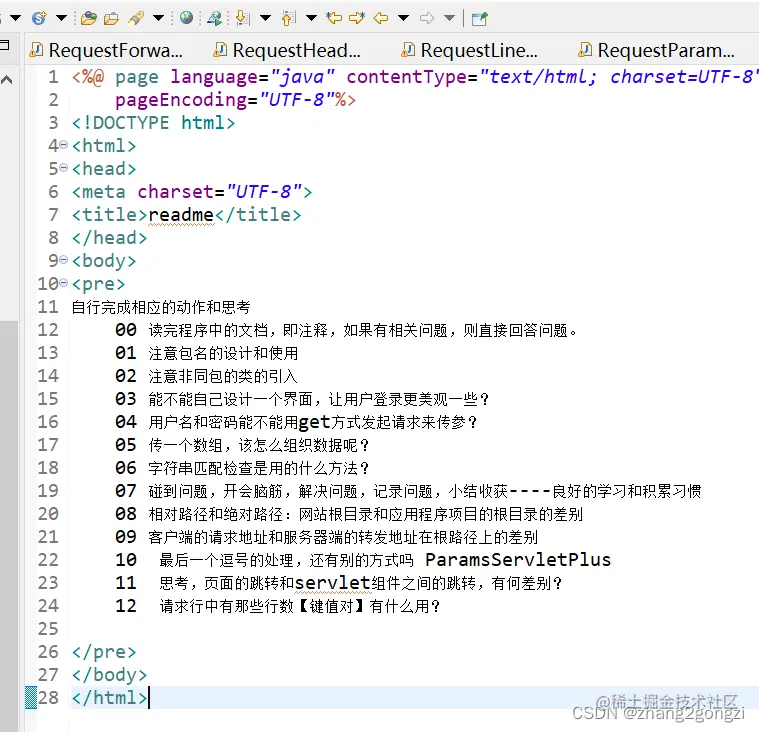
Task: Click the RequestParam... tab Java file icon
Action: 585,49
